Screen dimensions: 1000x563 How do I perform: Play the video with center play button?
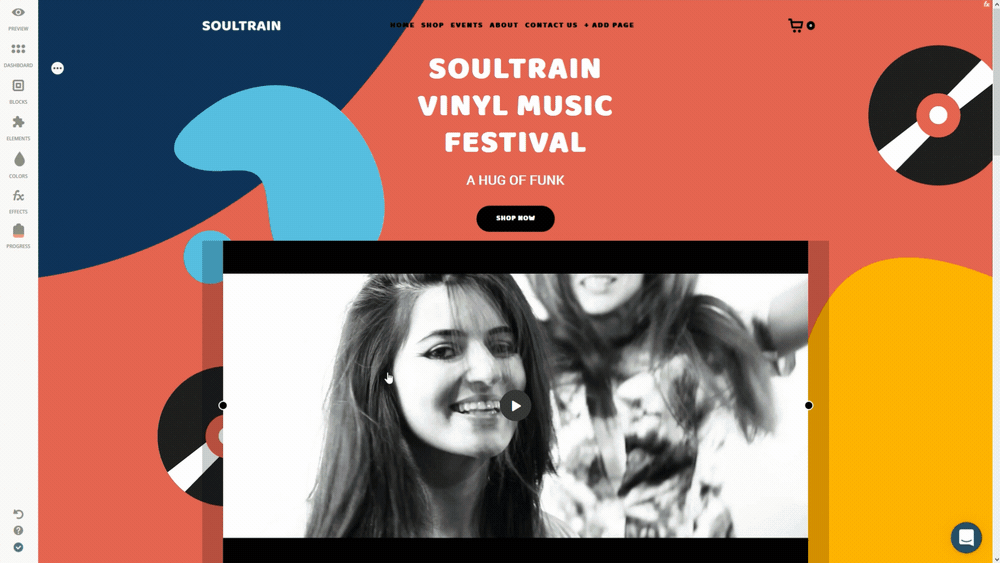point(515,406)
